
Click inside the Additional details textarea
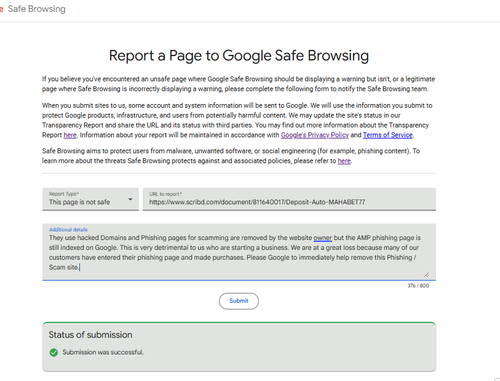(239, 252)
